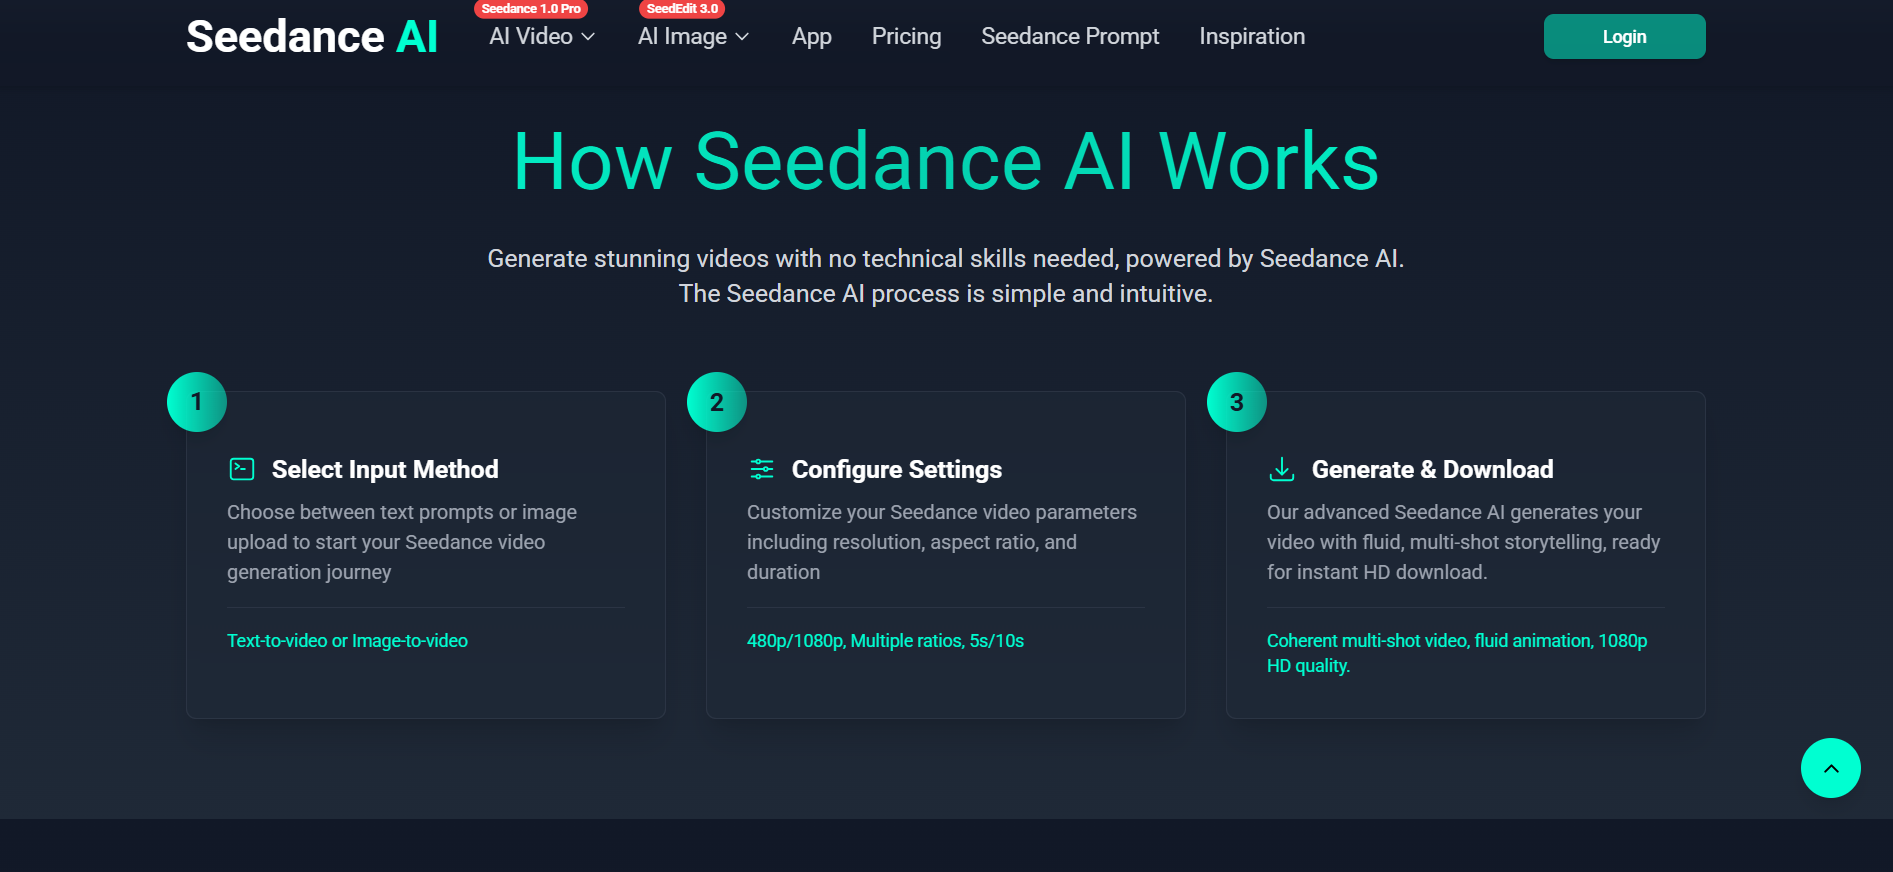The image size is (1893, 872).
Task: Click the Login button
Action: pyautogui.click(x=1624, y=37)
